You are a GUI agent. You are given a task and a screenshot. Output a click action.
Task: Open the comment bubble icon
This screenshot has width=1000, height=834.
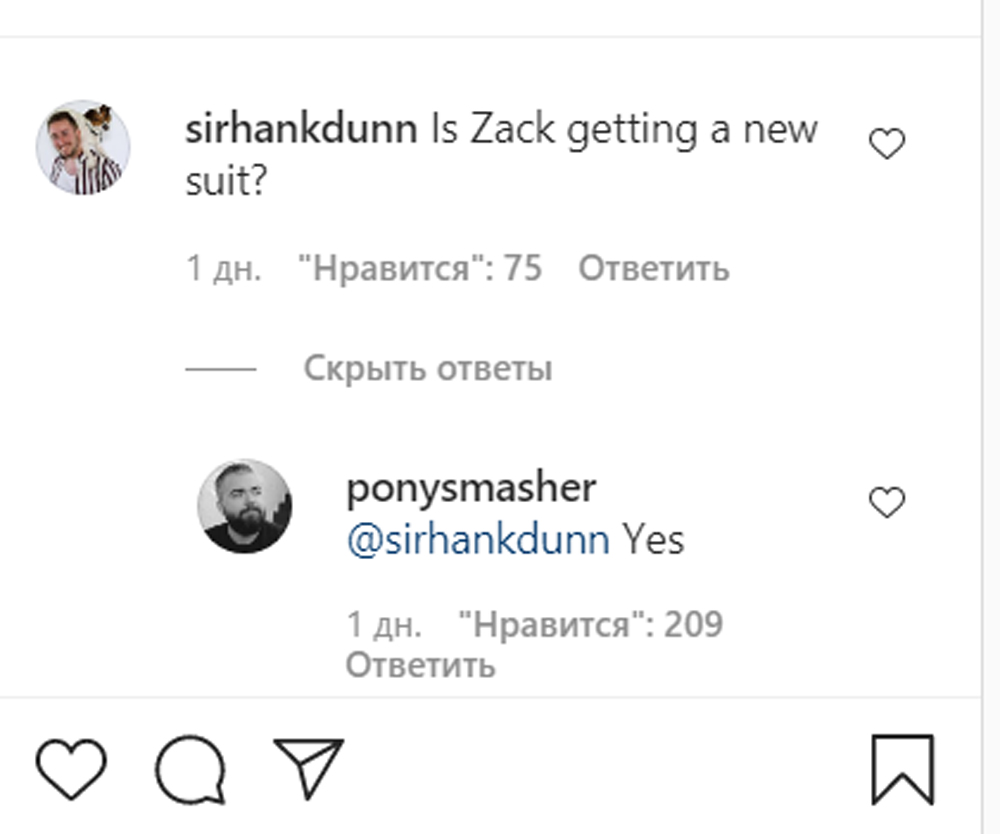(190, 769)
